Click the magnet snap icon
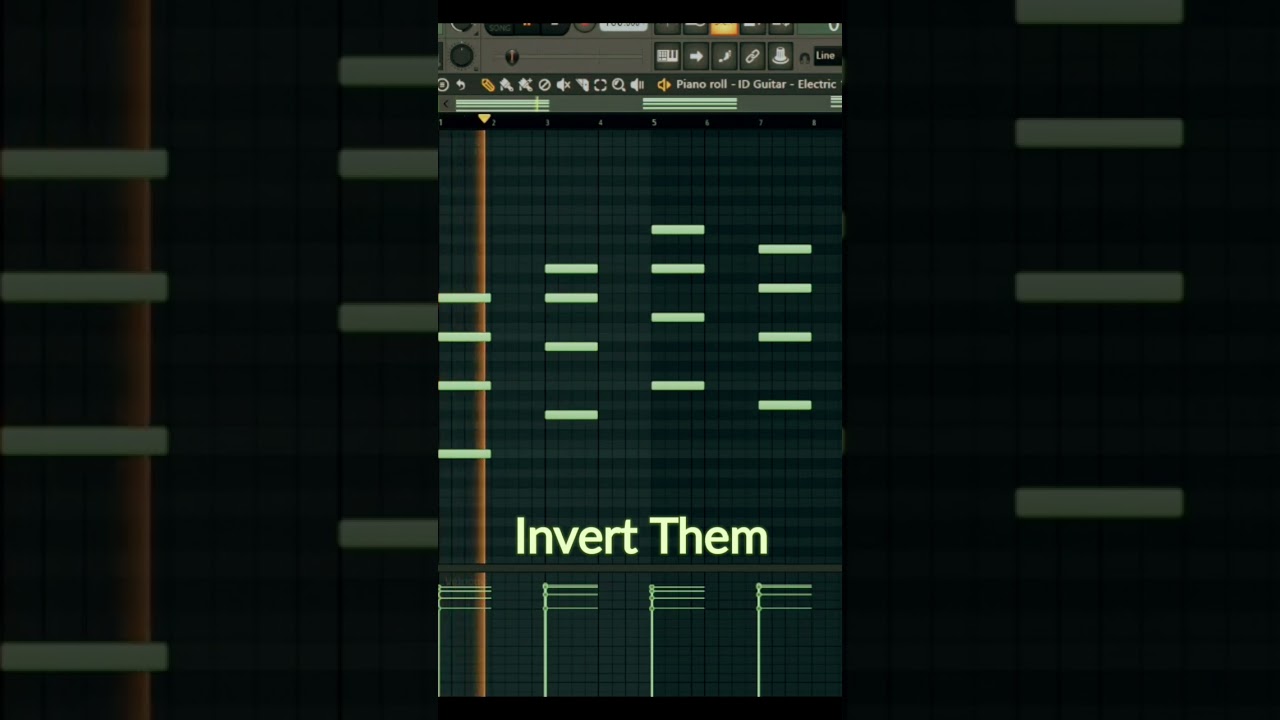The width and height of the screenshot is (1280, 720). pos(804,58)
